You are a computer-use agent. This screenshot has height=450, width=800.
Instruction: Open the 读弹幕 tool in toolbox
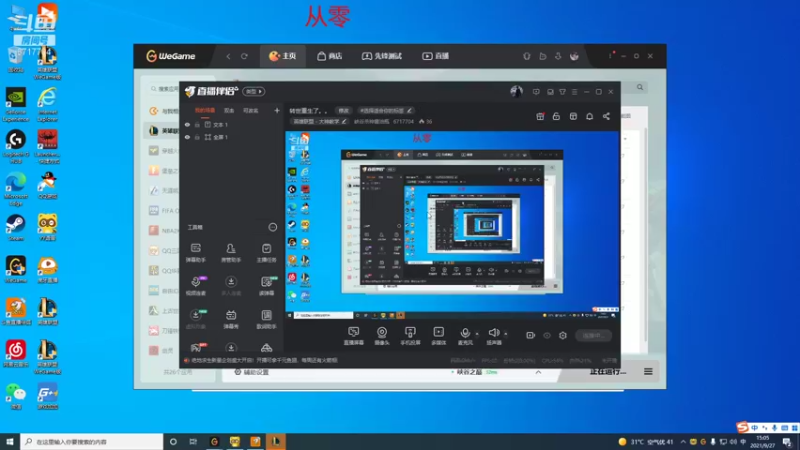[x=266, y=286]
